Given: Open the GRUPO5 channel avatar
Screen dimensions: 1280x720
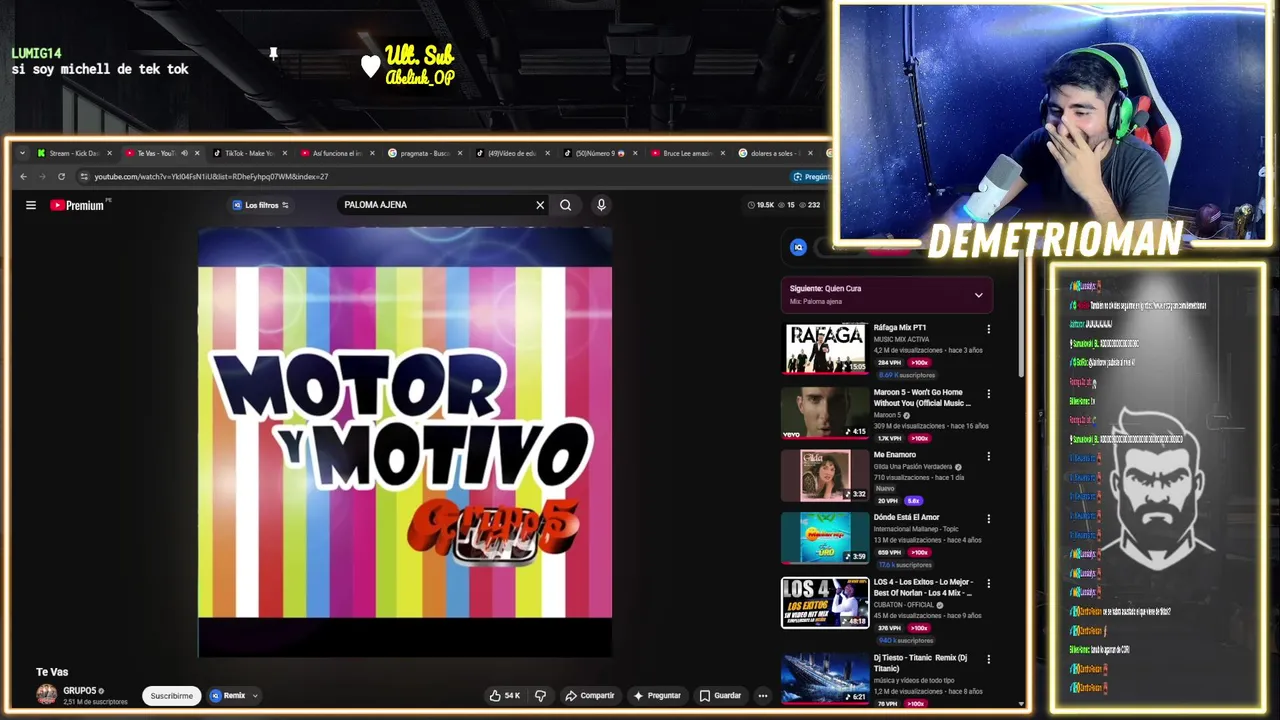Looking at the screenshot, I should [47, 695].
